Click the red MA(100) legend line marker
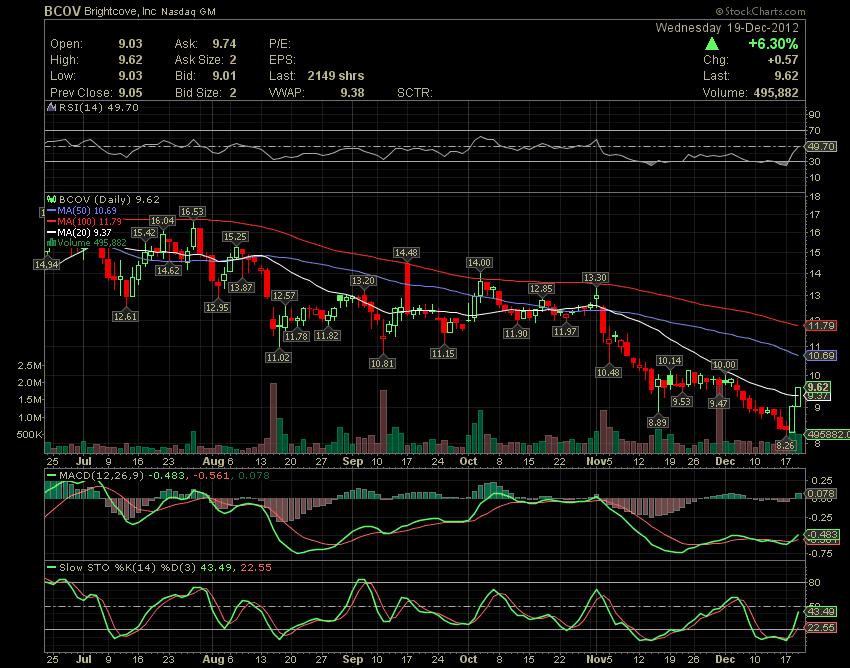850x668 pixels. pyautogui.click(x=51, y=221)
